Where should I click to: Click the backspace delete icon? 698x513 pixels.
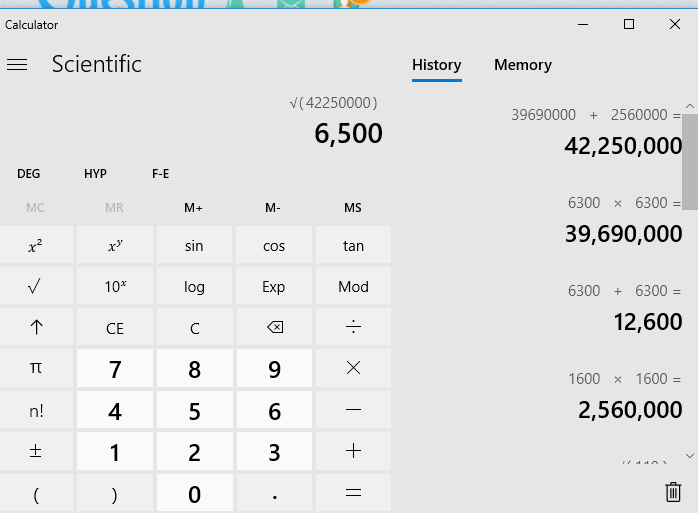point(274,328)
